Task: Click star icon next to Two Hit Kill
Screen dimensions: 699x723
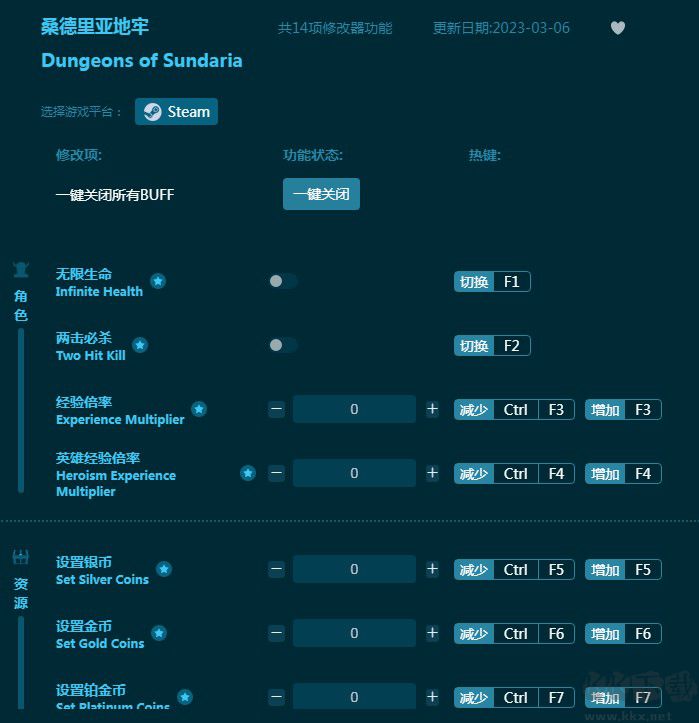Action: coord(140,345)
